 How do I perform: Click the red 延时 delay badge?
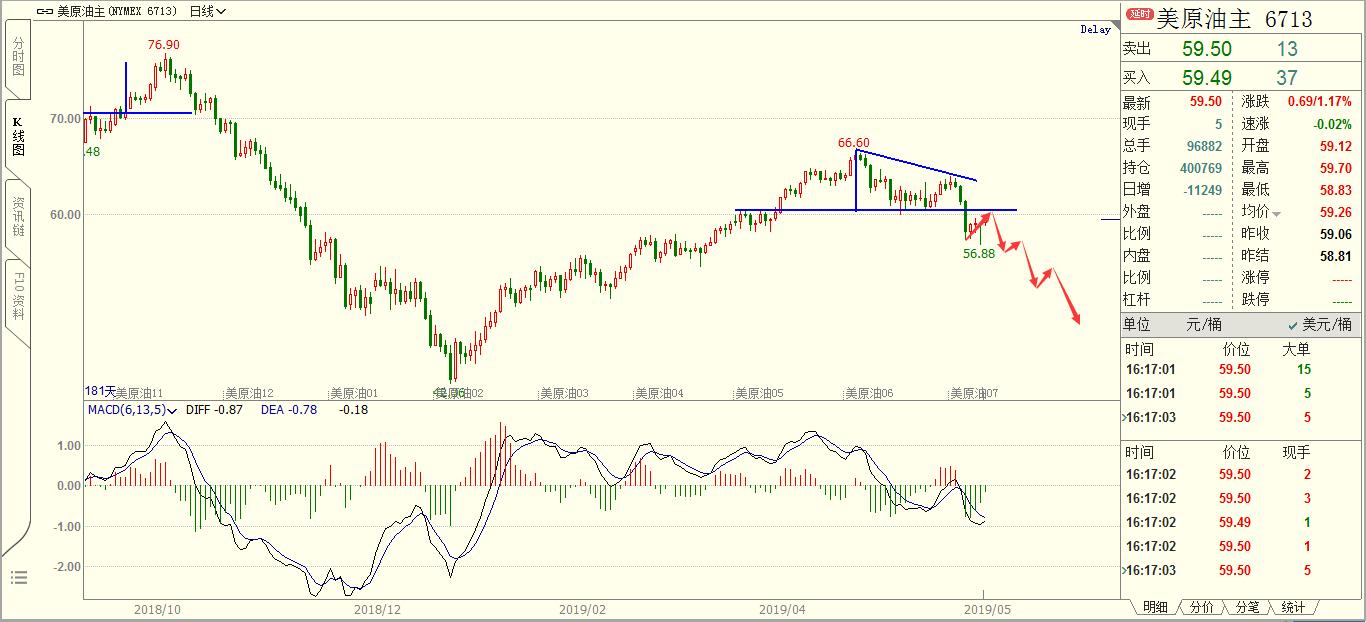coord(1139,15)
